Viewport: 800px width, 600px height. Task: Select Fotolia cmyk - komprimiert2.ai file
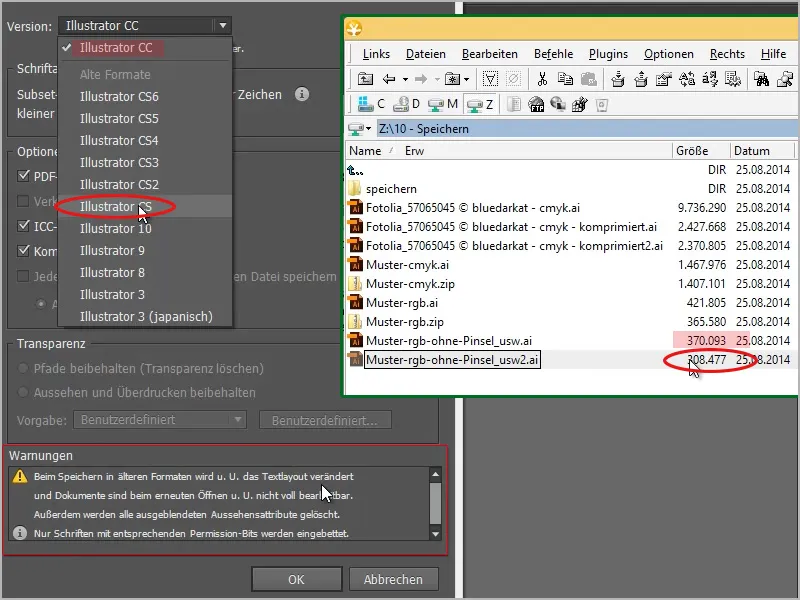coord(569,246)
